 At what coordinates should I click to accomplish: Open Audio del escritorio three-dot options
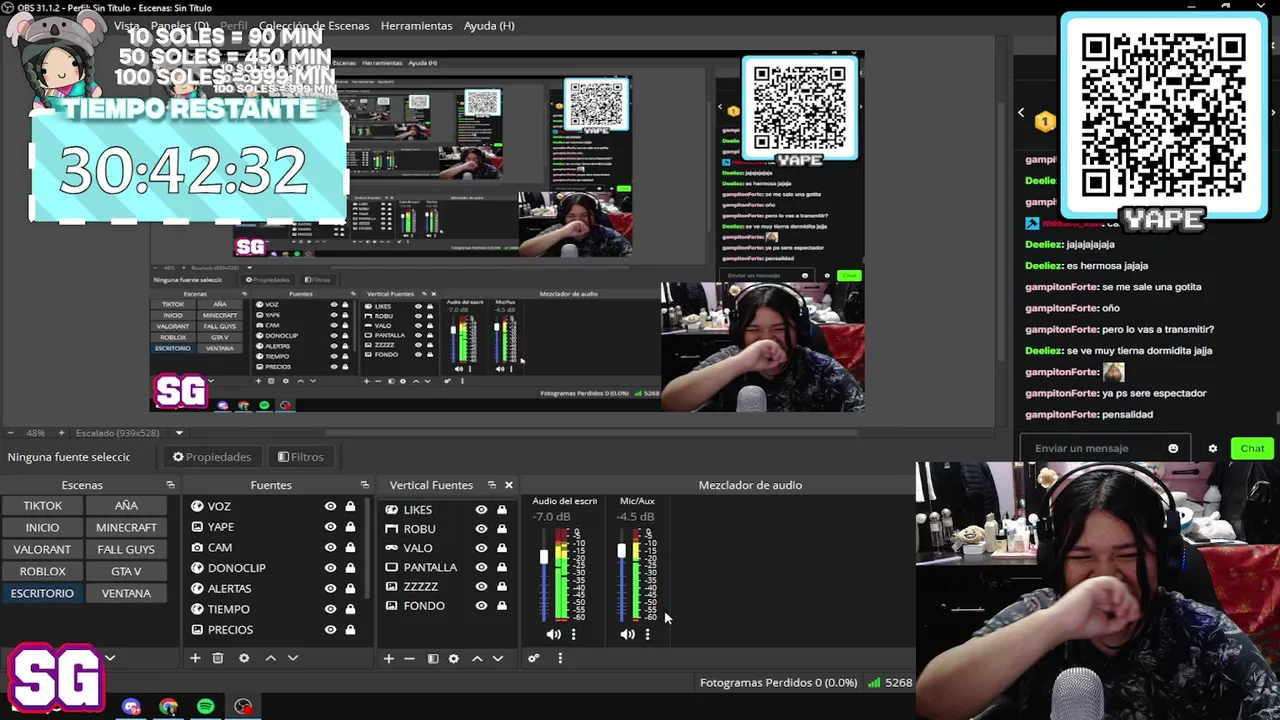tap(573, 634)
